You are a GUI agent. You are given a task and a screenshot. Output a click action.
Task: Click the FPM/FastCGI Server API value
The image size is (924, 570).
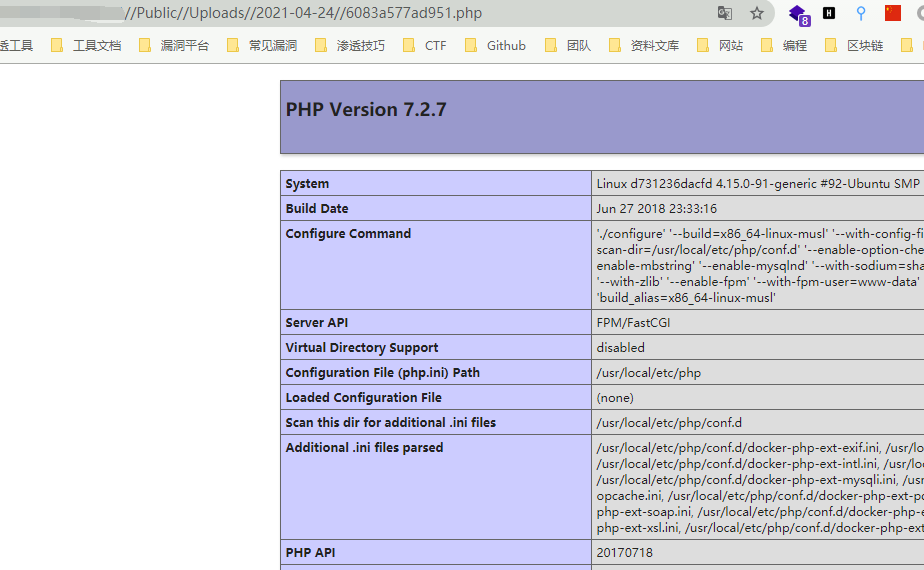635,323
